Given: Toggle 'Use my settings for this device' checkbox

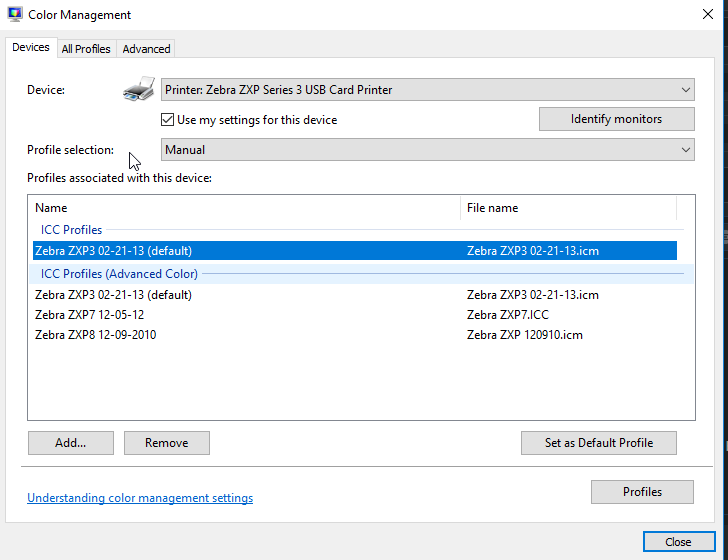Looking at the screenshot, I should click(169, 120).
